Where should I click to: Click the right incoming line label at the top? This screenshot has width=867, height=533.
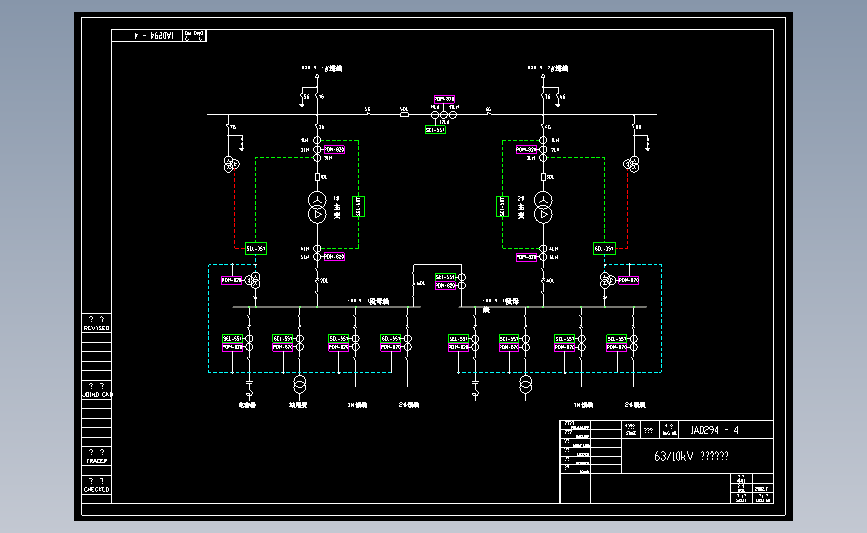548,69
